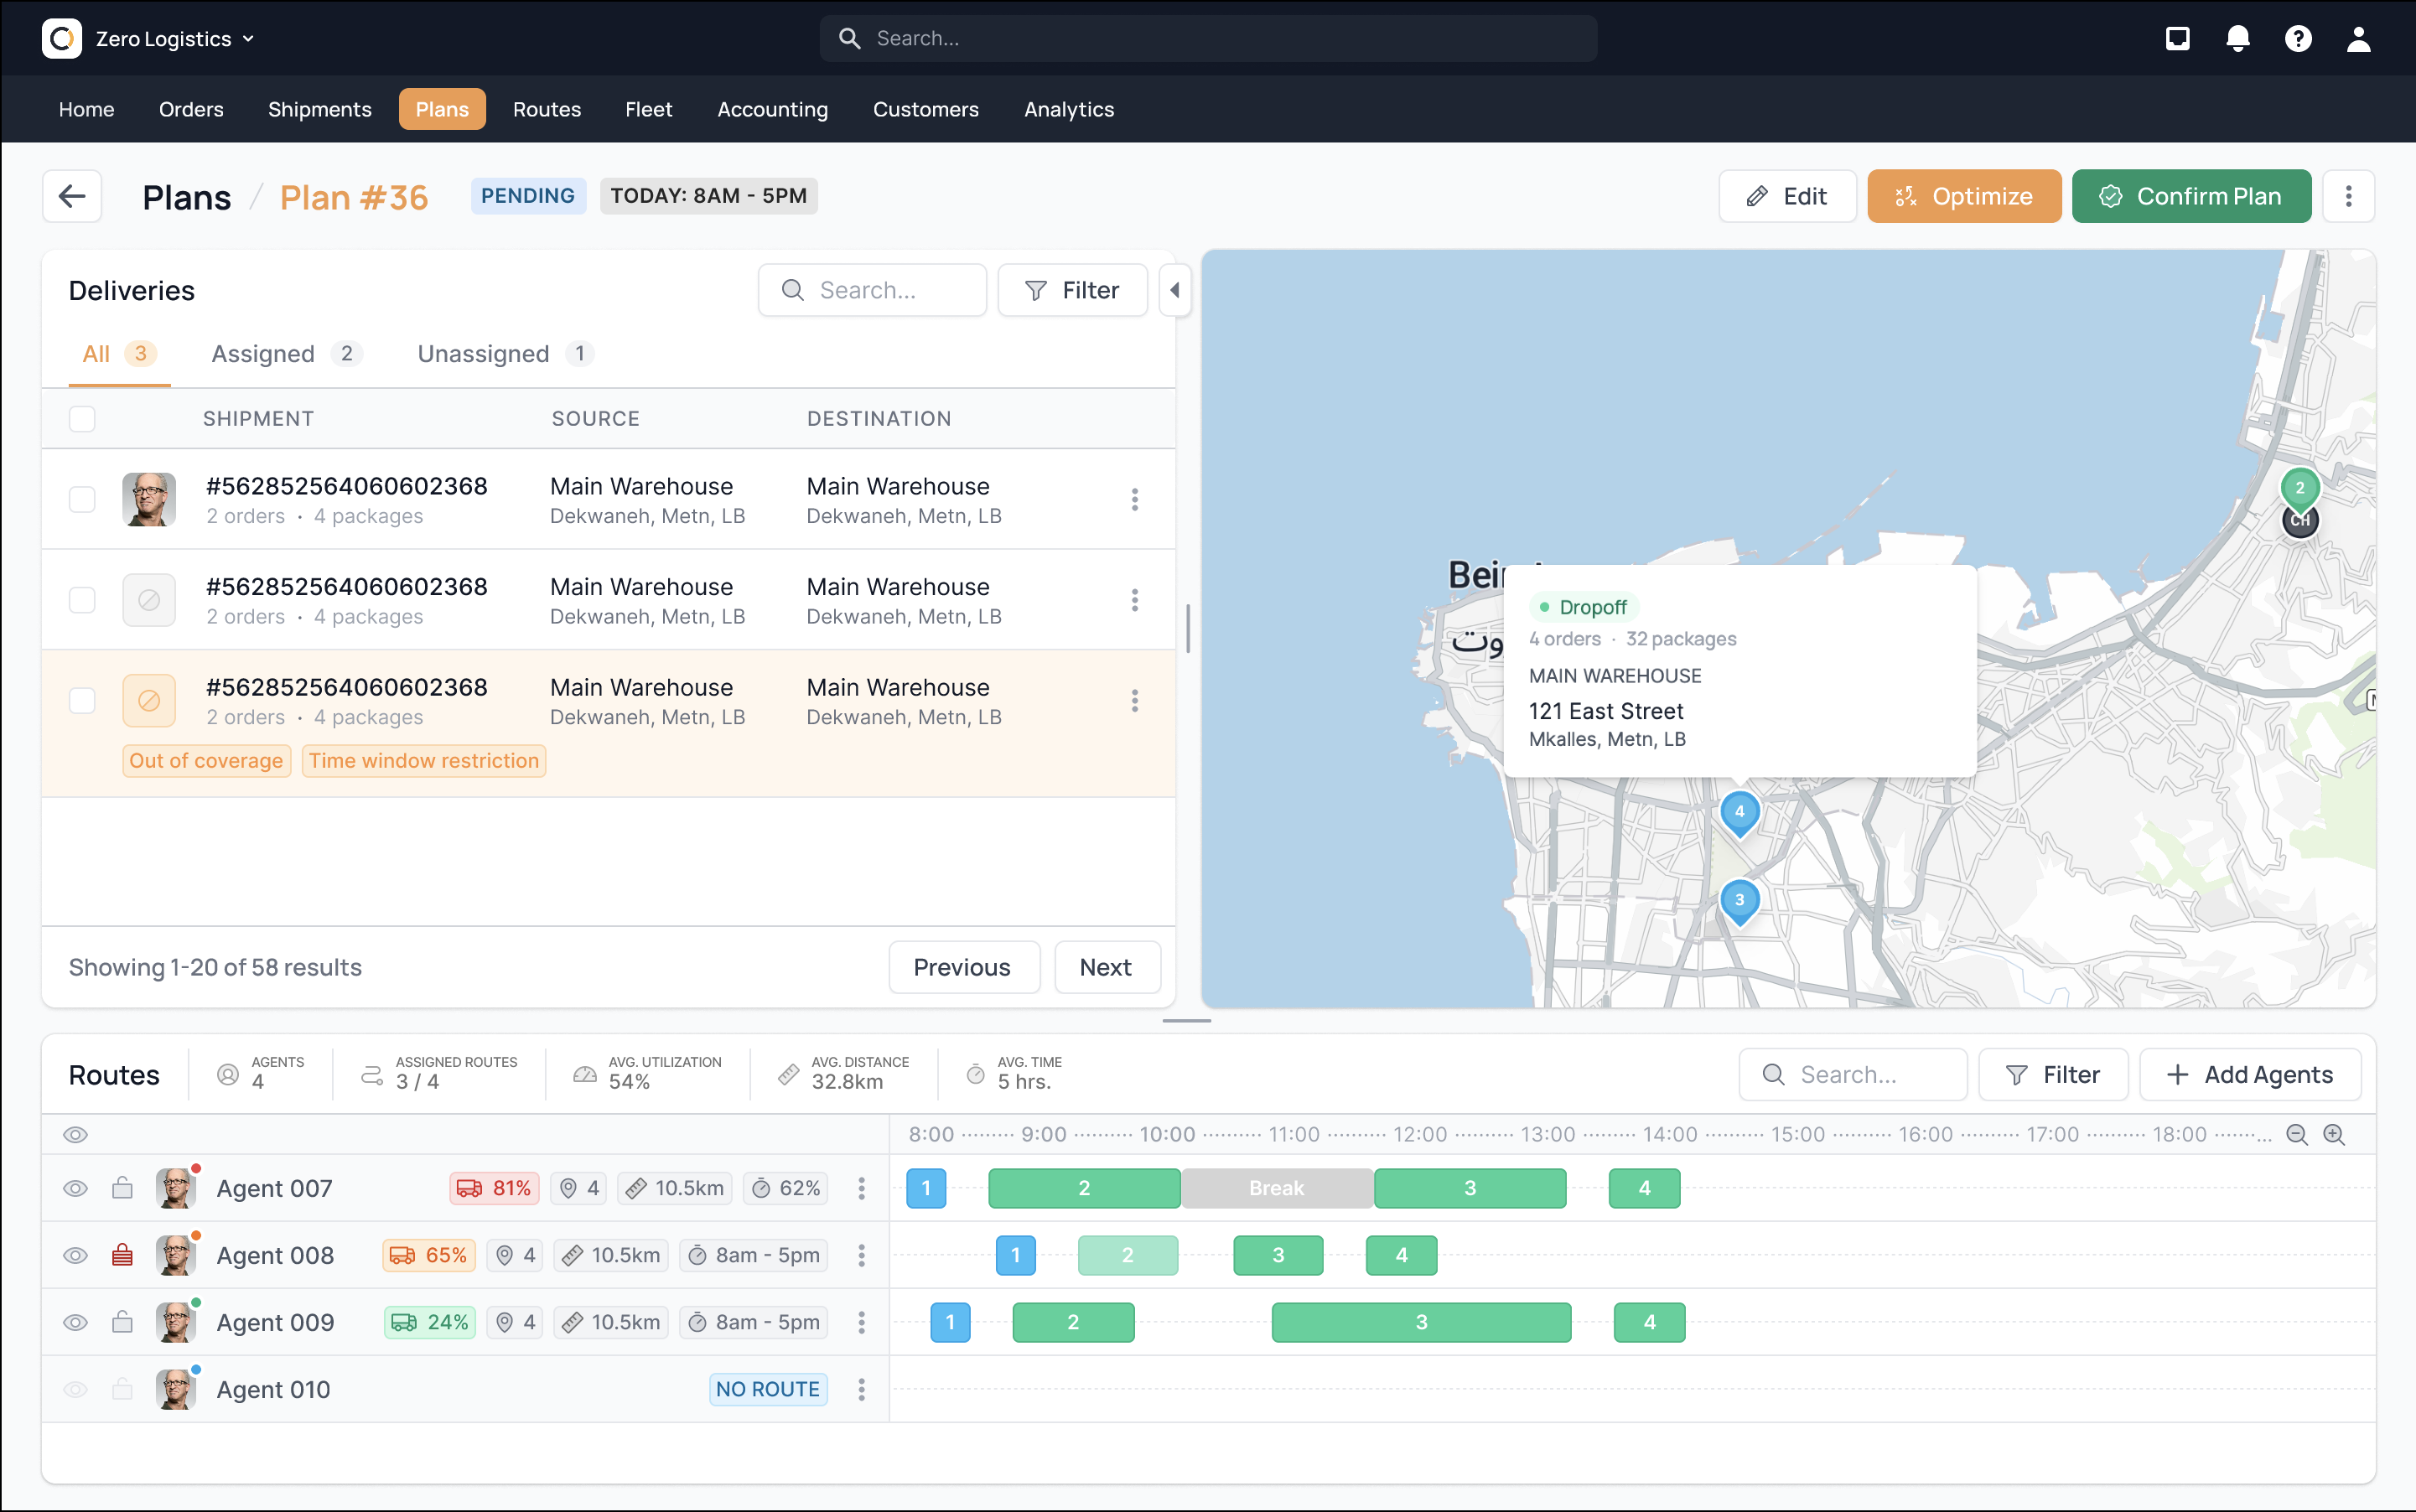Click the notifications bell icon
Viewport: 2416px width, 1512px height.
point(2237,38)
